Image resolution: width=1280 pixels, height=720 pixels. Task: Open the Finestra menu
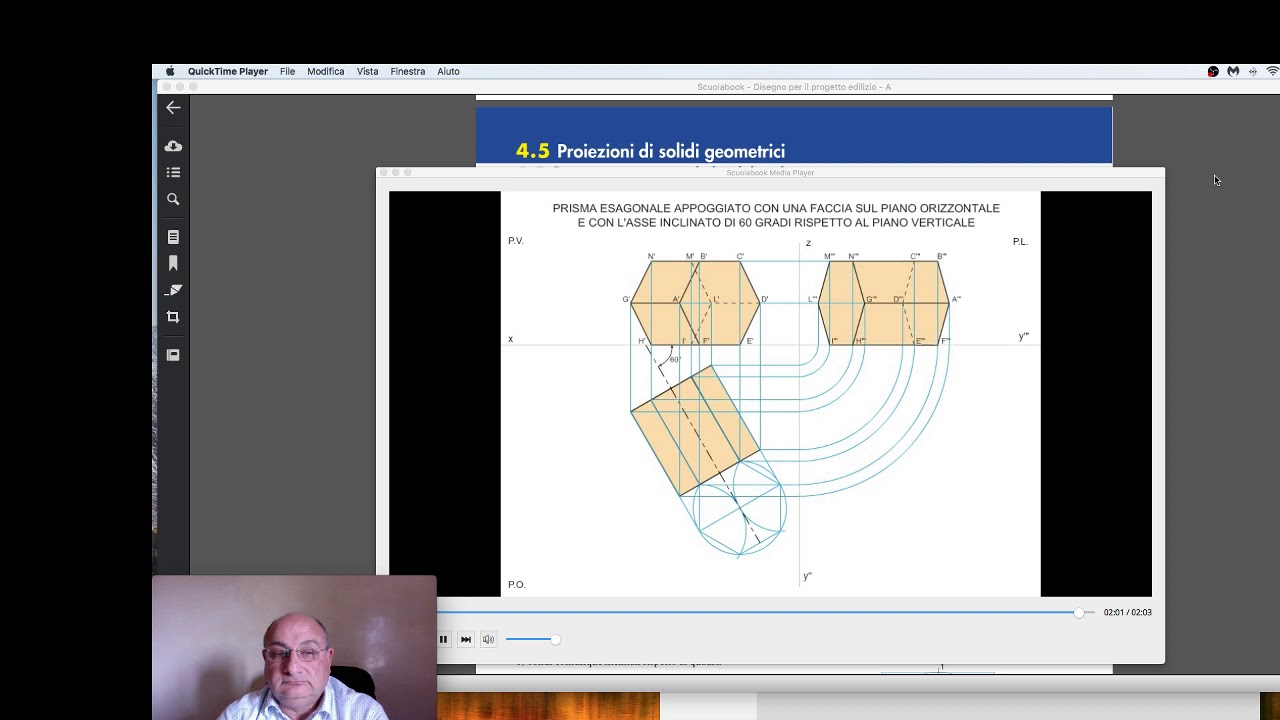coord(408,71)
